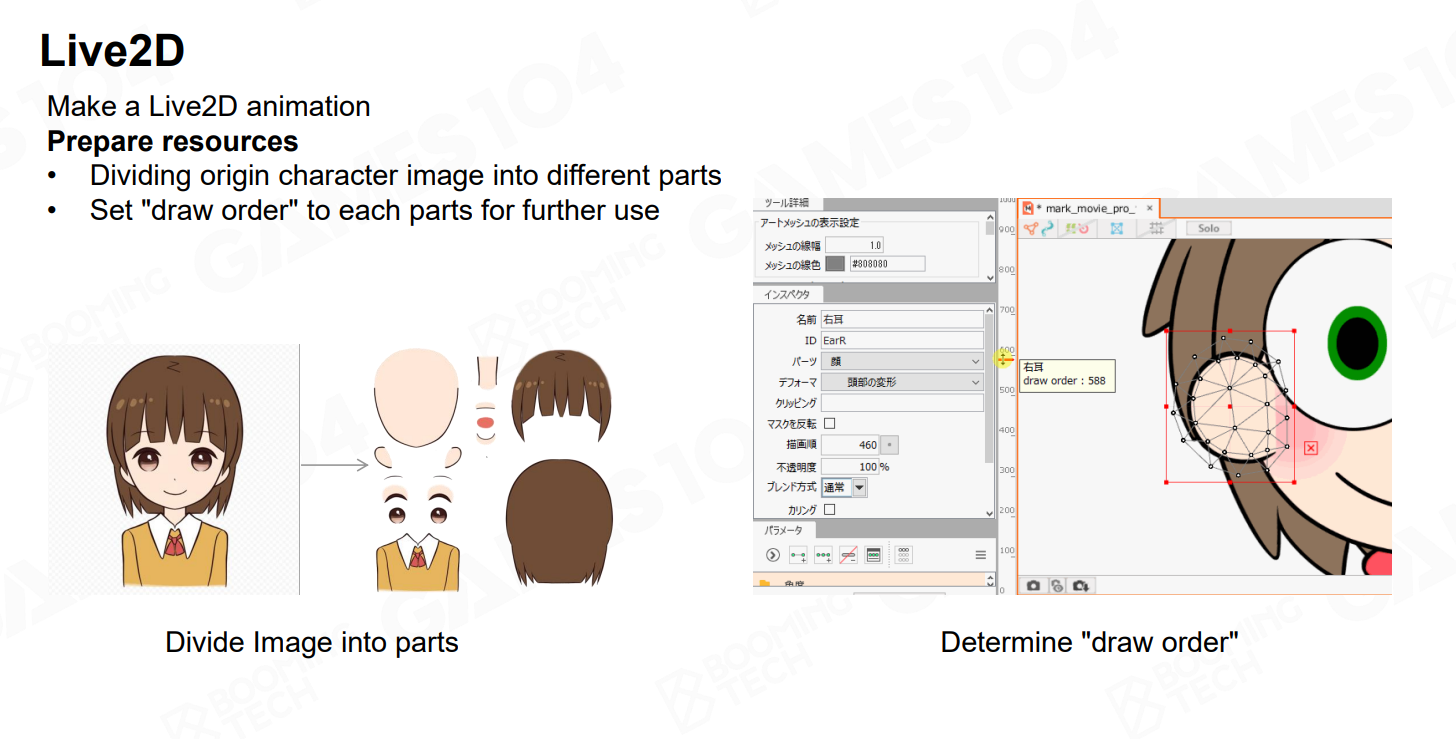The height and width of the screenshot is (739, 1456).
Task: Click the ID field containing EarR
Action: point(901,340)
